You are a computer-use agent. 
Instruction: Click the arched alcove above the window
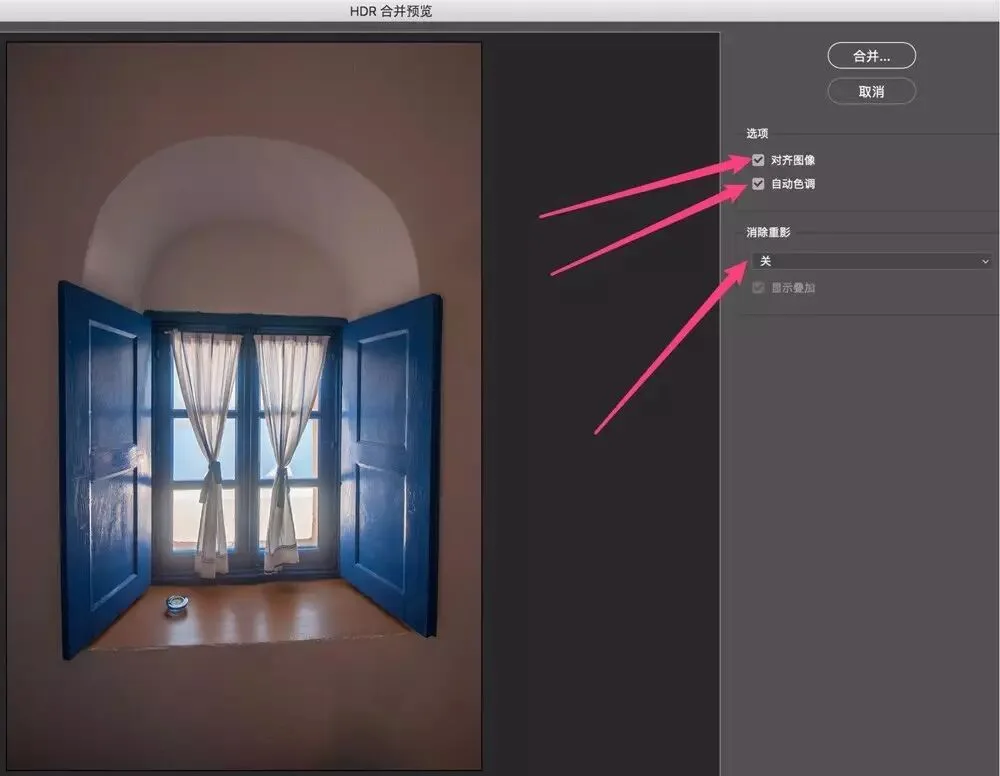pyautogui.click(x=250, y=223)
